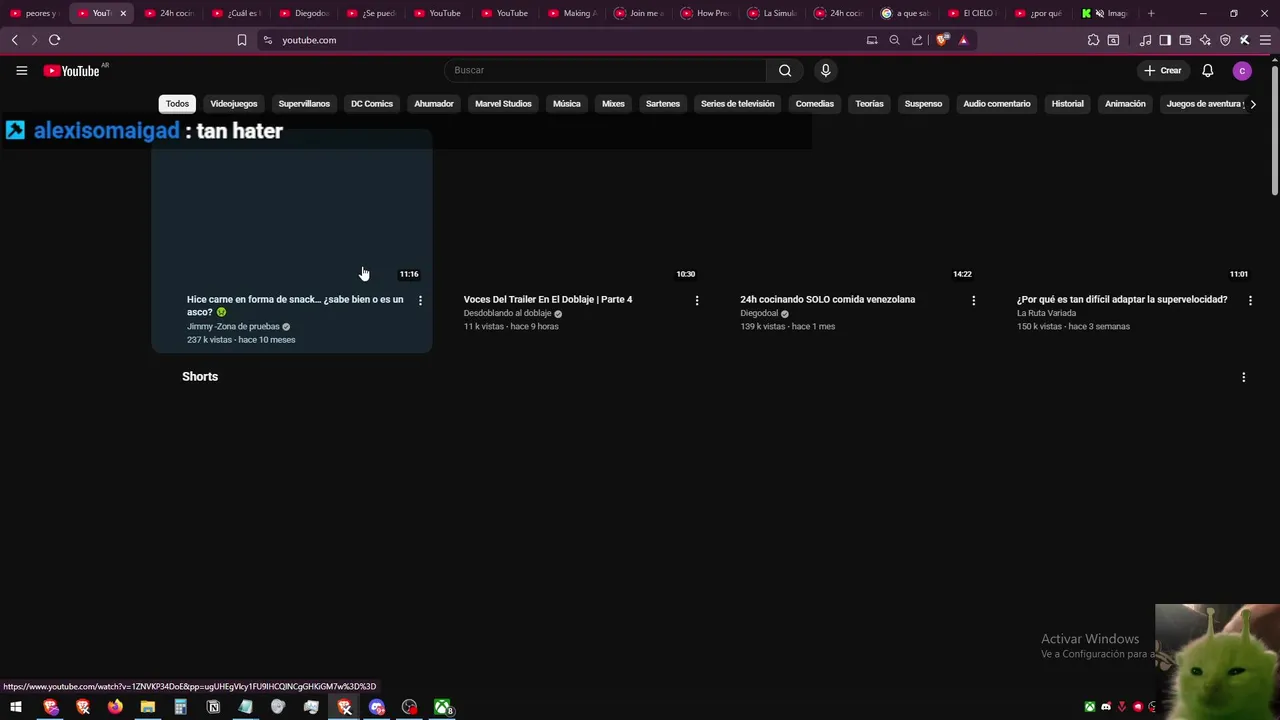Screen dimensions: 1280x720
Task: Select the Marvel Studios filter chip
Action: coord(503,104)
